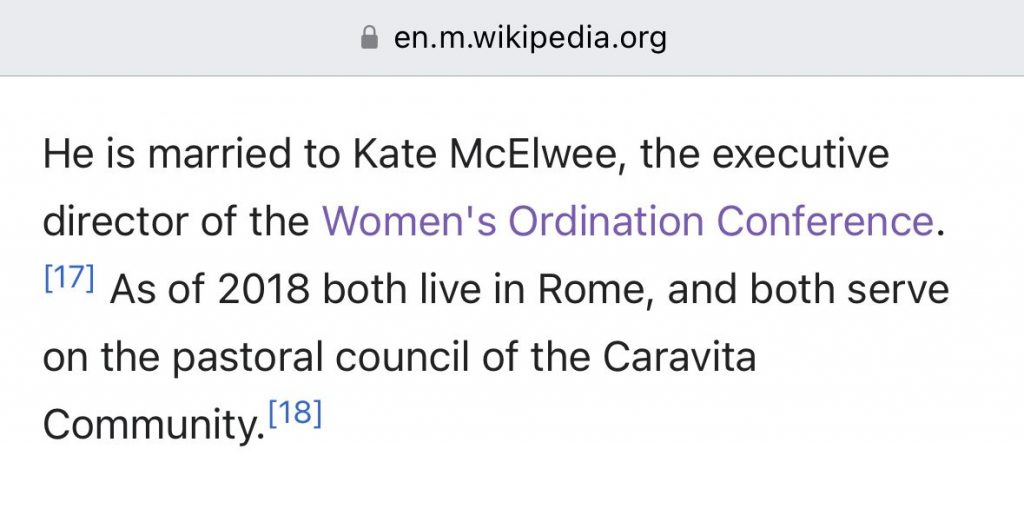
Task: Click the padlock icon in address bar
Action: (369, 38)
